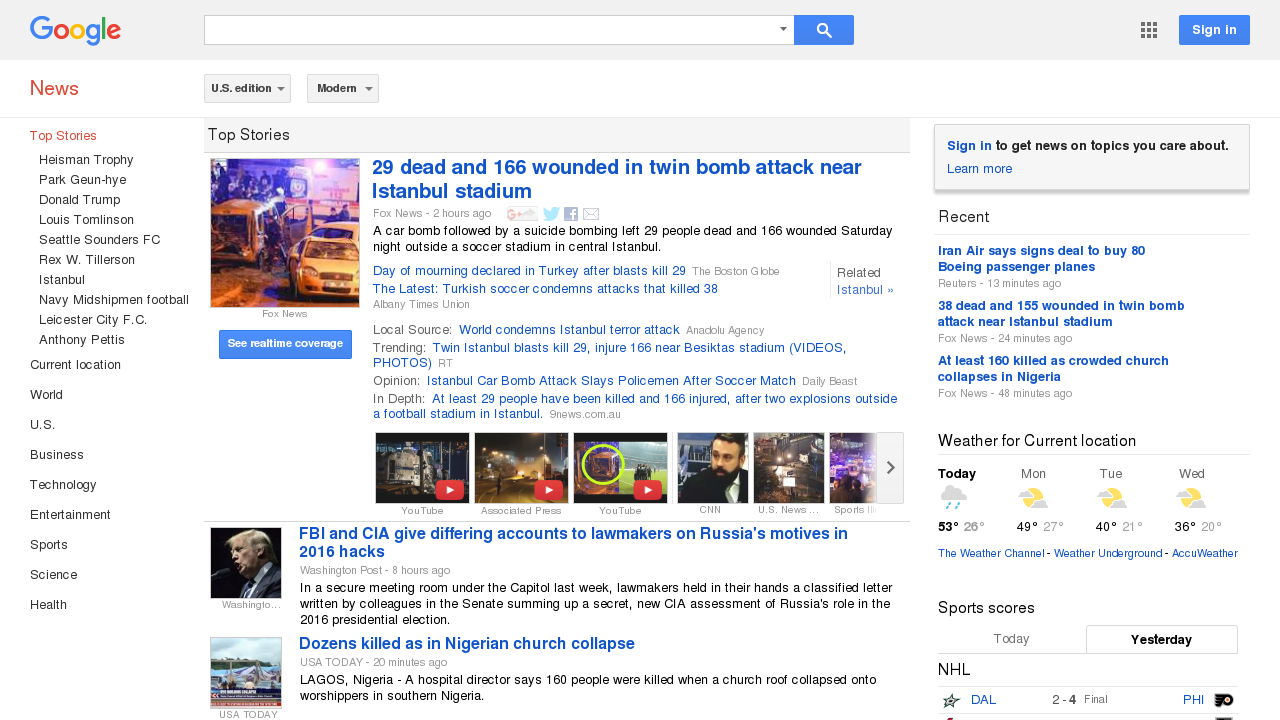Email the Istanbul story

[591, 214]
